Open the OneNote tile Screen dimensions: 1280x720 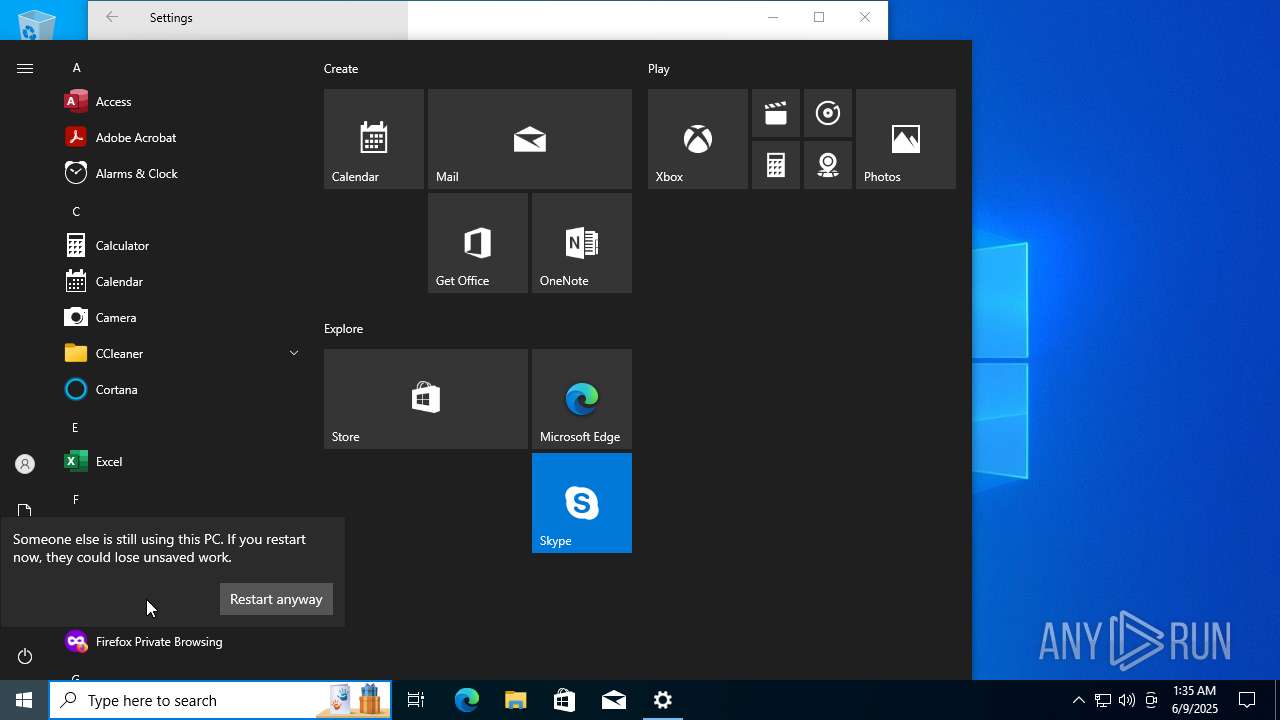pyautogui.click(x=582, y=243)
